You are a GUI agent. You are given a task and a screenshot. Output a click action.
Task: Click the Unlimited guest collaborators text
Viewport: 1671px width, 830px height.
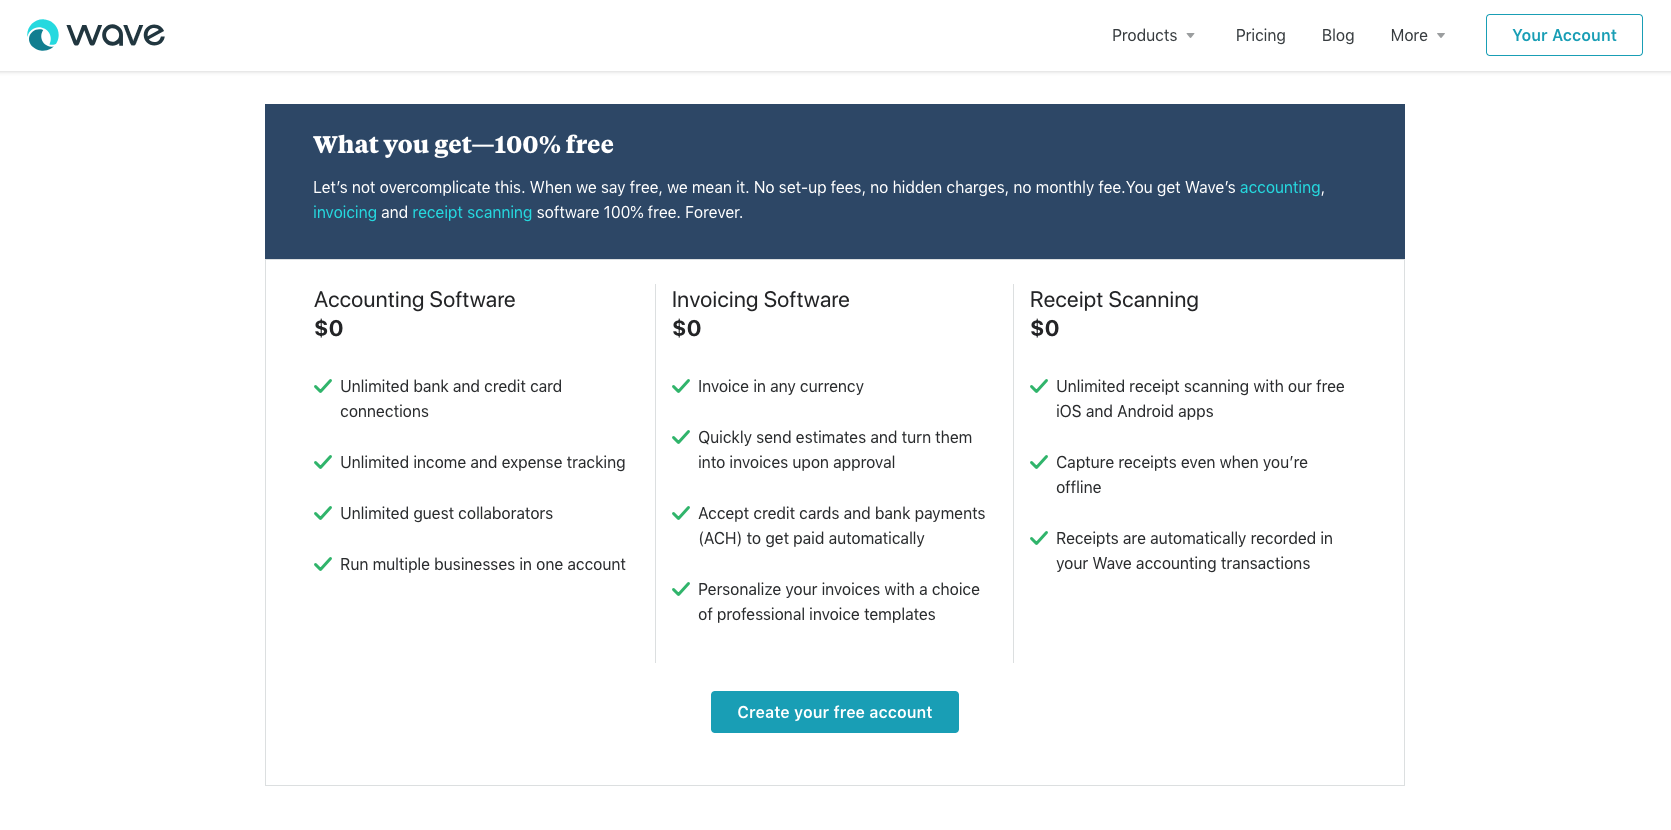446,513
